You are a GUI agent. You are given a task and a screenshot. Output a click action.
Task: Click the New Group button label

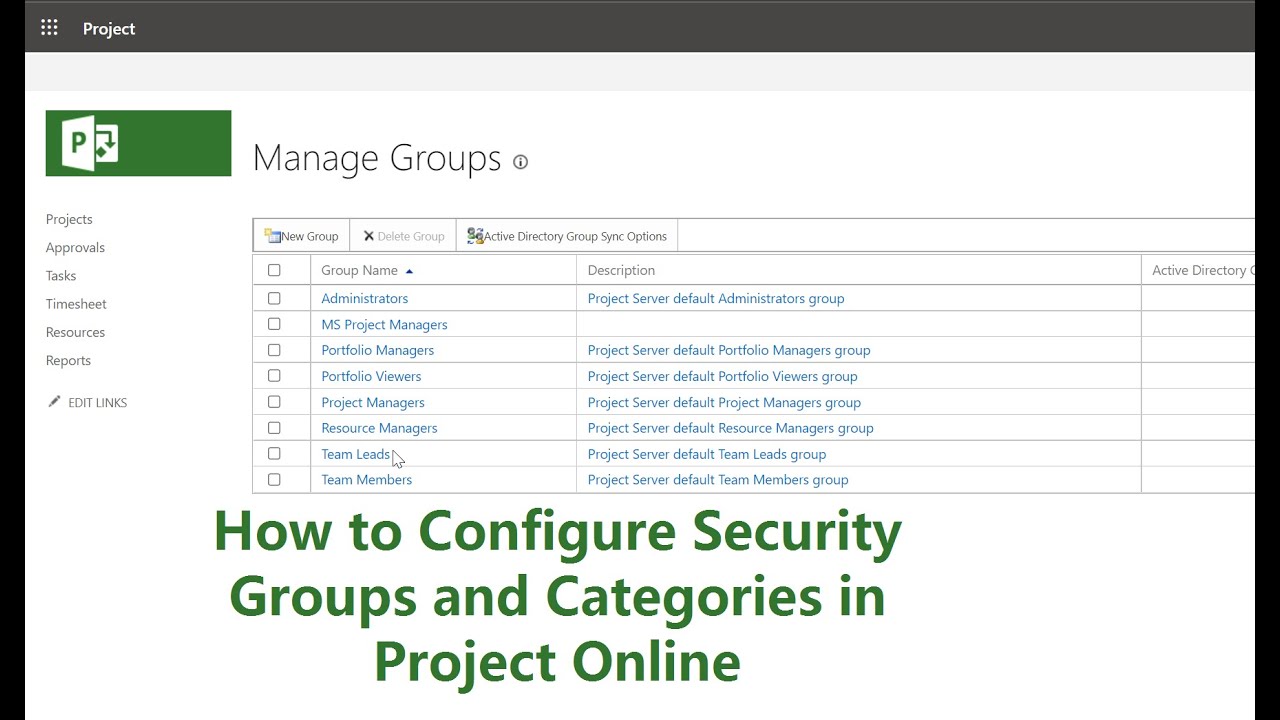point(309,237)
